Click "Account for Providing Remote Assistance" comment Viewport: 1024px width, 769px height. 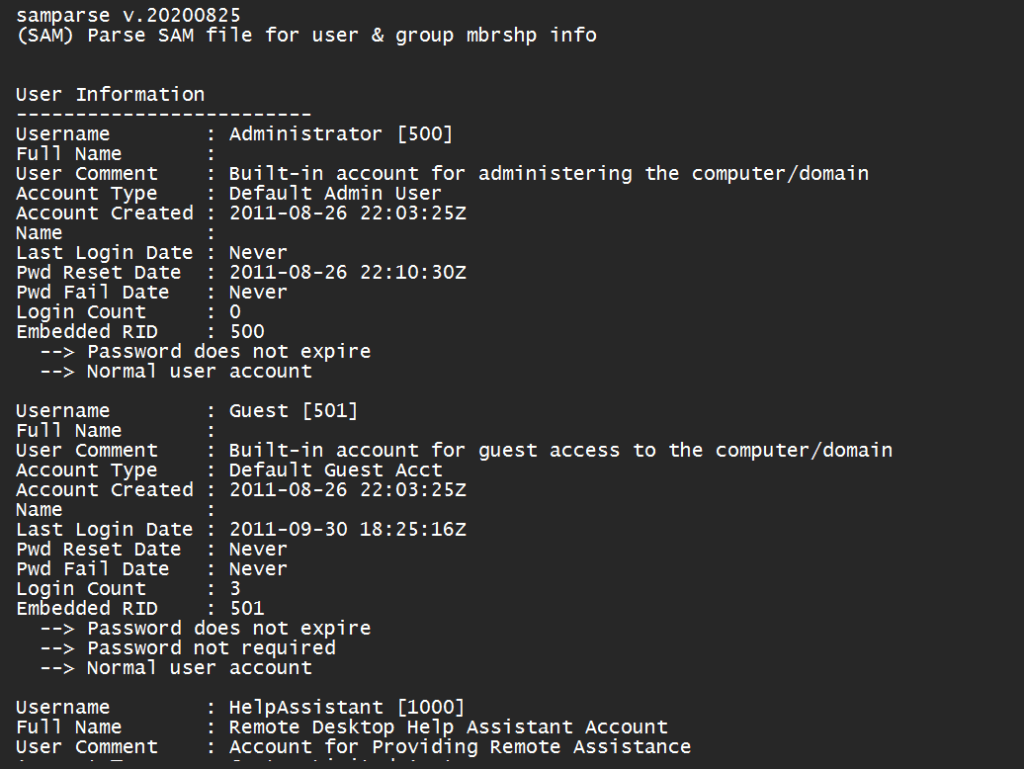click(x=460, y=747)
